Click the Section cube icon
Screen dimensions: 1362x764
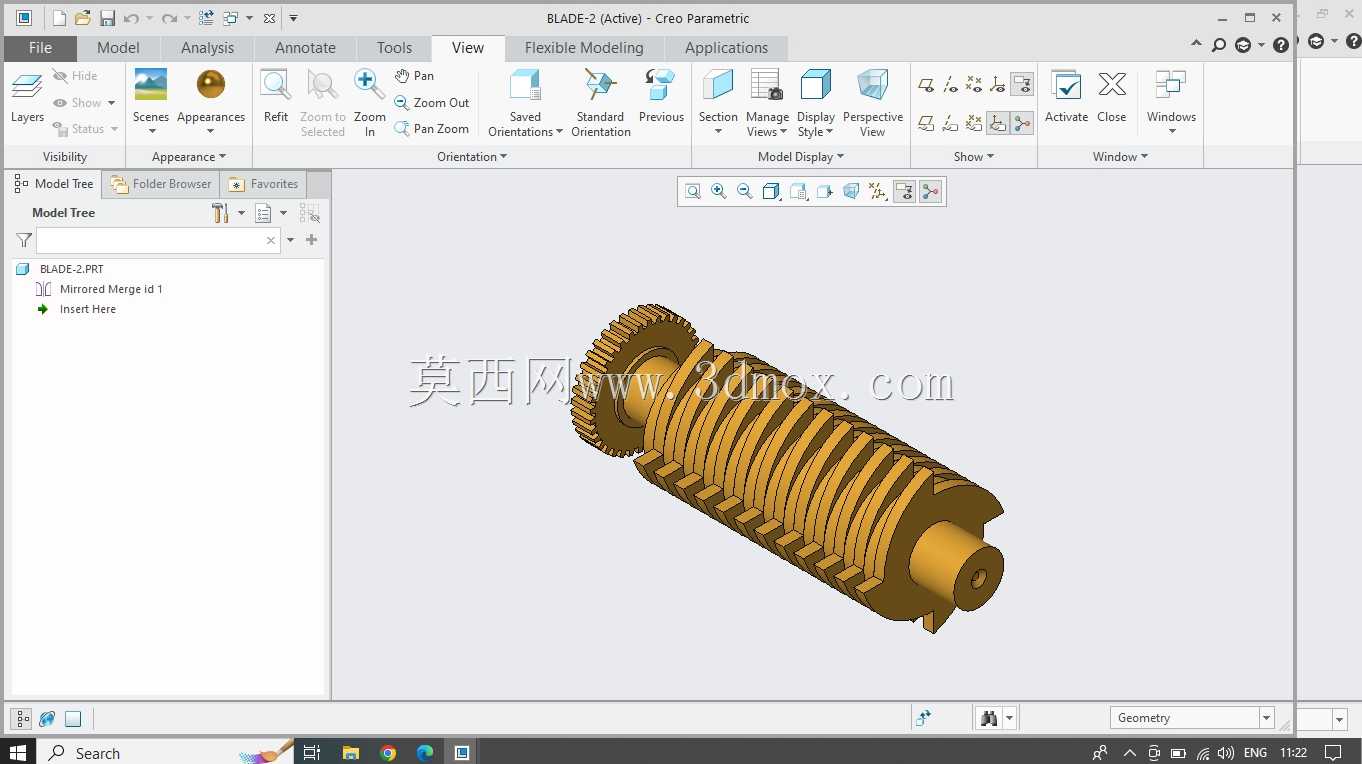[718, 85]
